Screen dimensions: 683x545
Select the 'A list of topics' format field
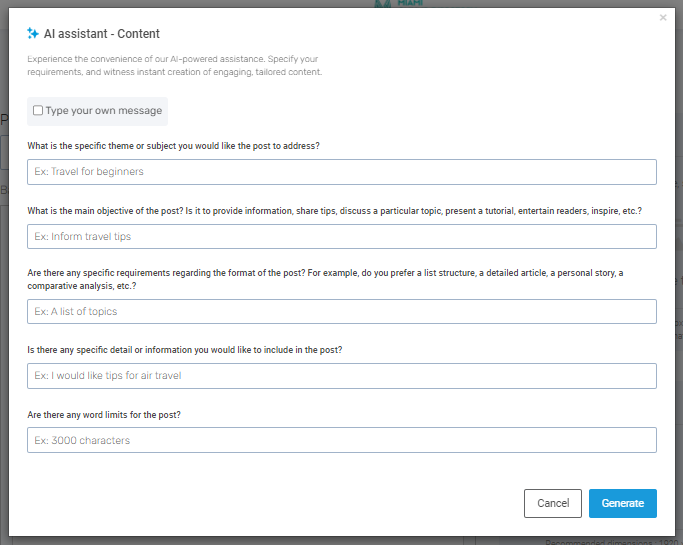coord(342,312)
